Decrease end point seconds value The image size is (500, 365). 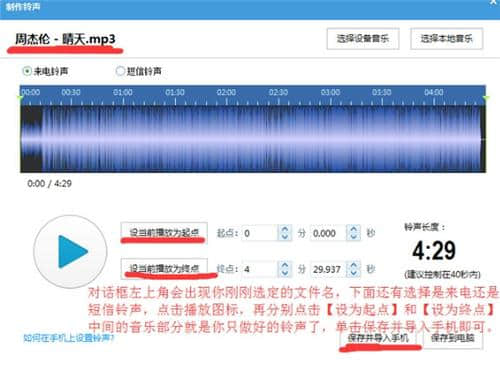click(354, 272)
